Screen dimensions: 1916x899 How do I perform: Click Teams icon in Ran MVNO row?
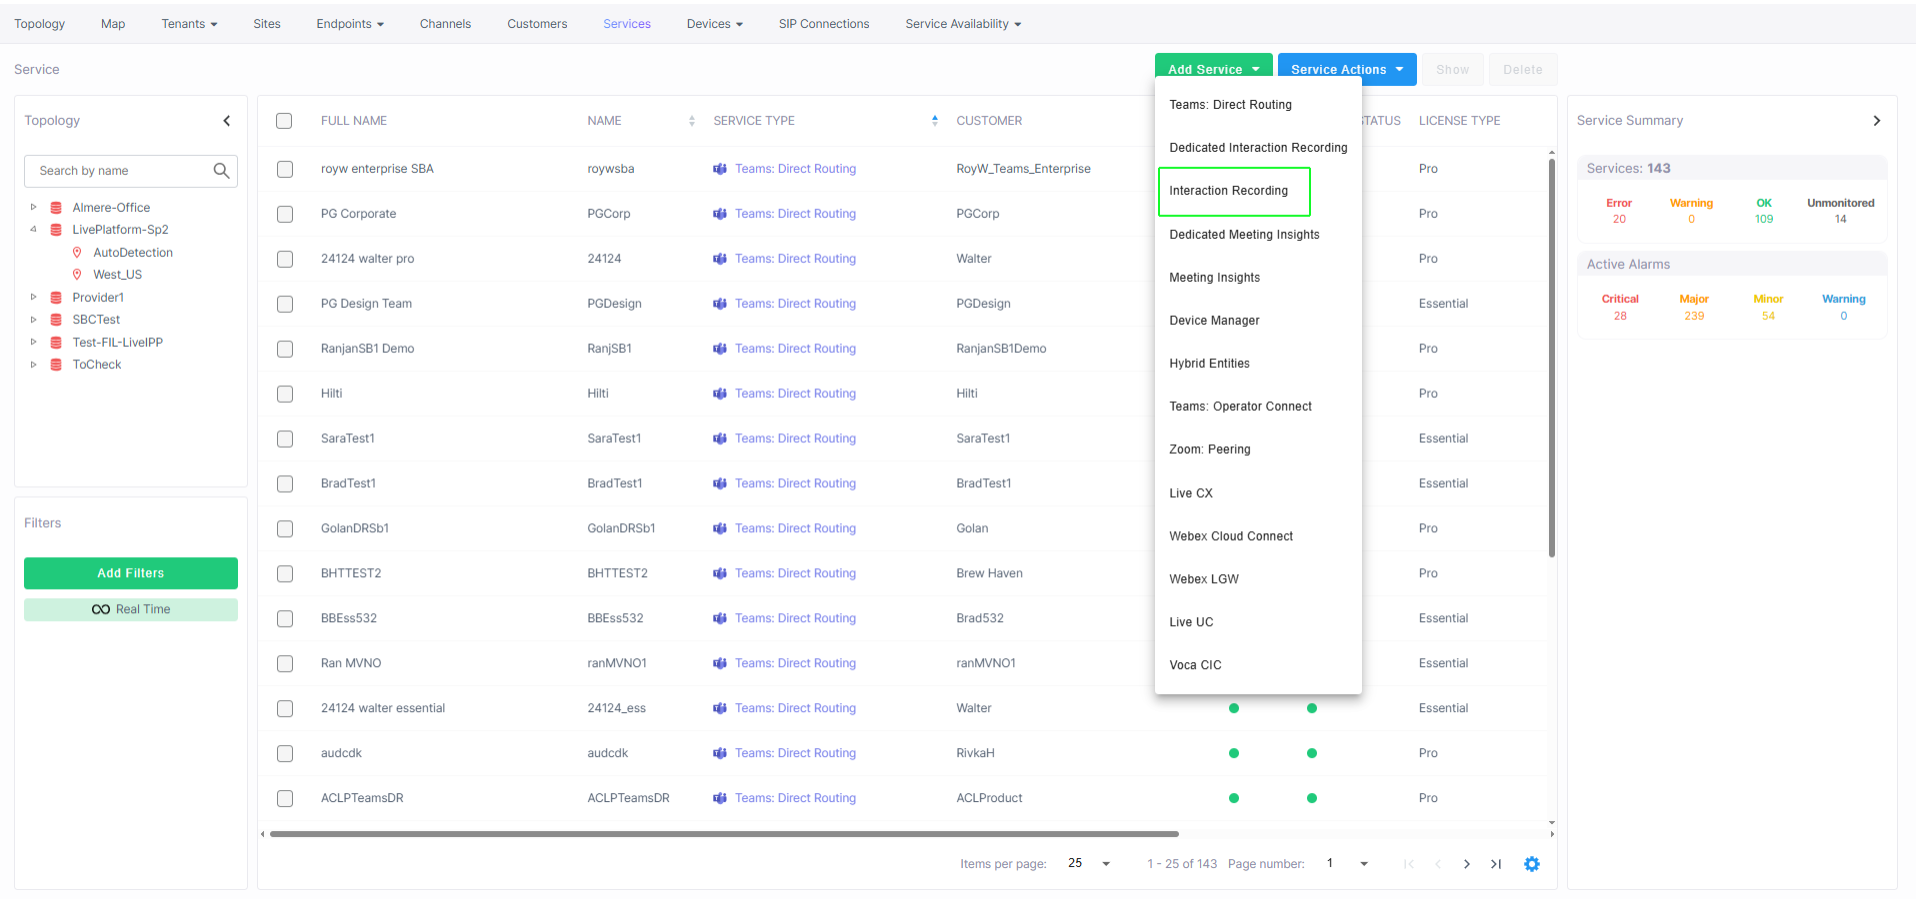(x=720, y=664)
